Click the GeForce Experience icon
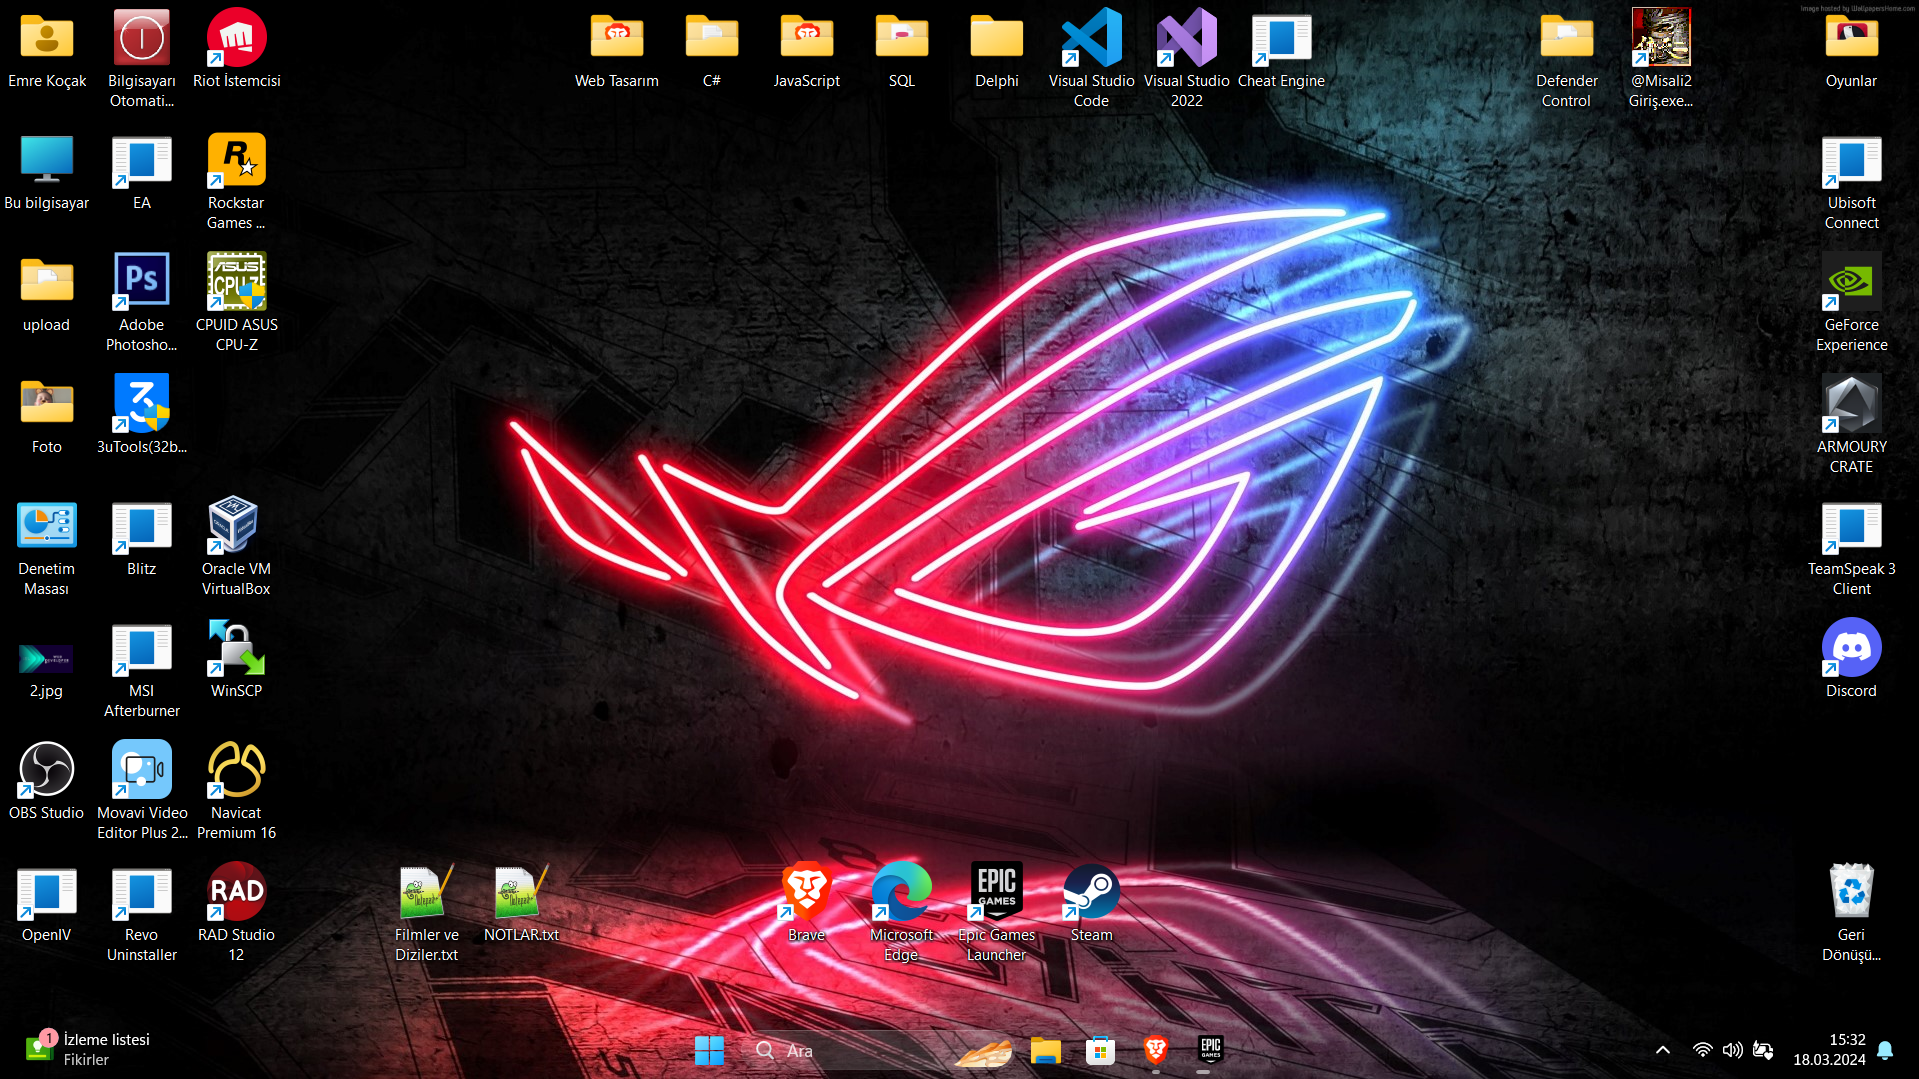The image size is (1919, 1079). pos(1852,304)
